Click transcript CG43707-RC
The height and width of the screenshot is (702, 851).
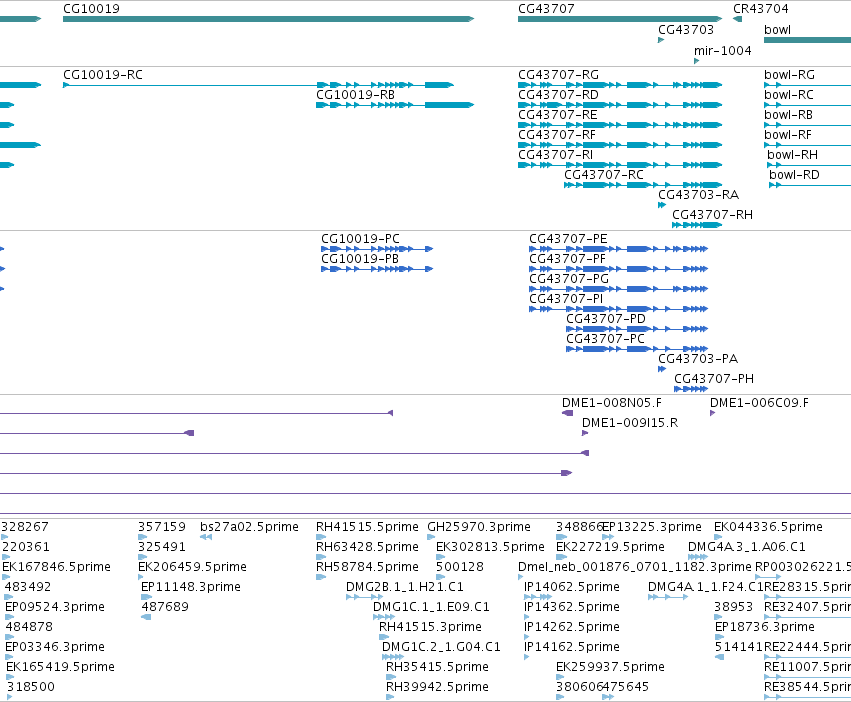coord(643,185)
